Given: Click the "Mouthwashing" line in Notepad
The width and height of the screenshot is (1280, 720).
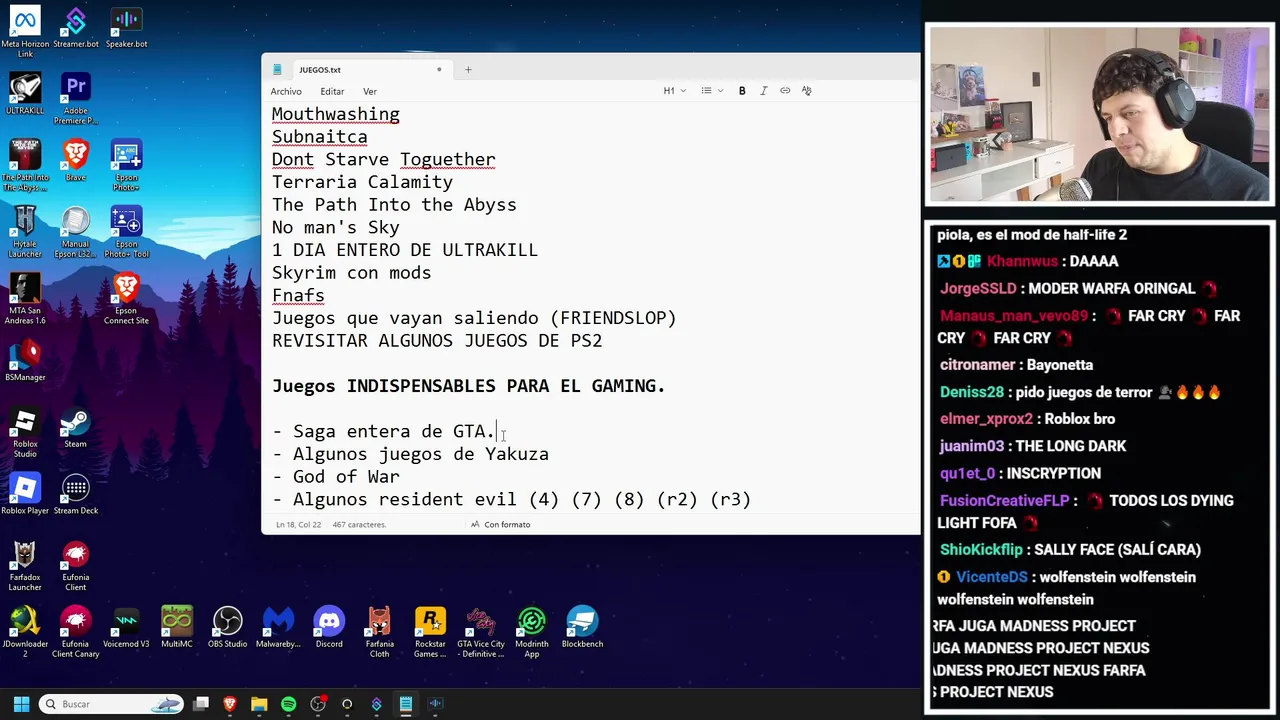Looking at the screenshot, I should [335, 114].
